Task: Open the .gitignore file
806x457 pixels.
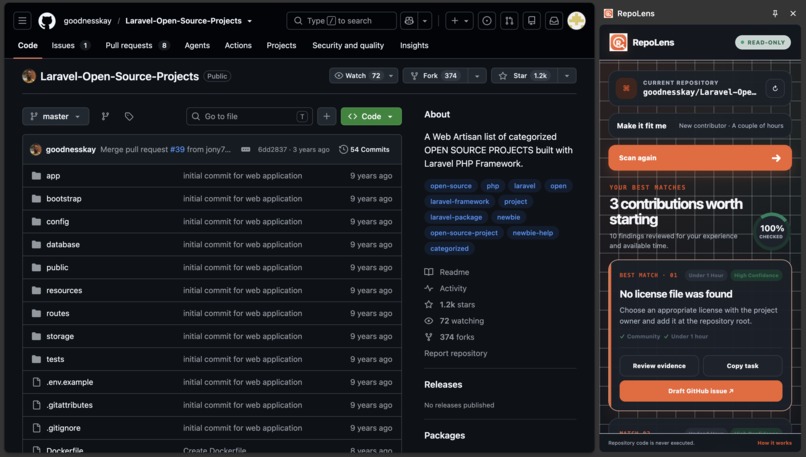Action: coord(63,428)
